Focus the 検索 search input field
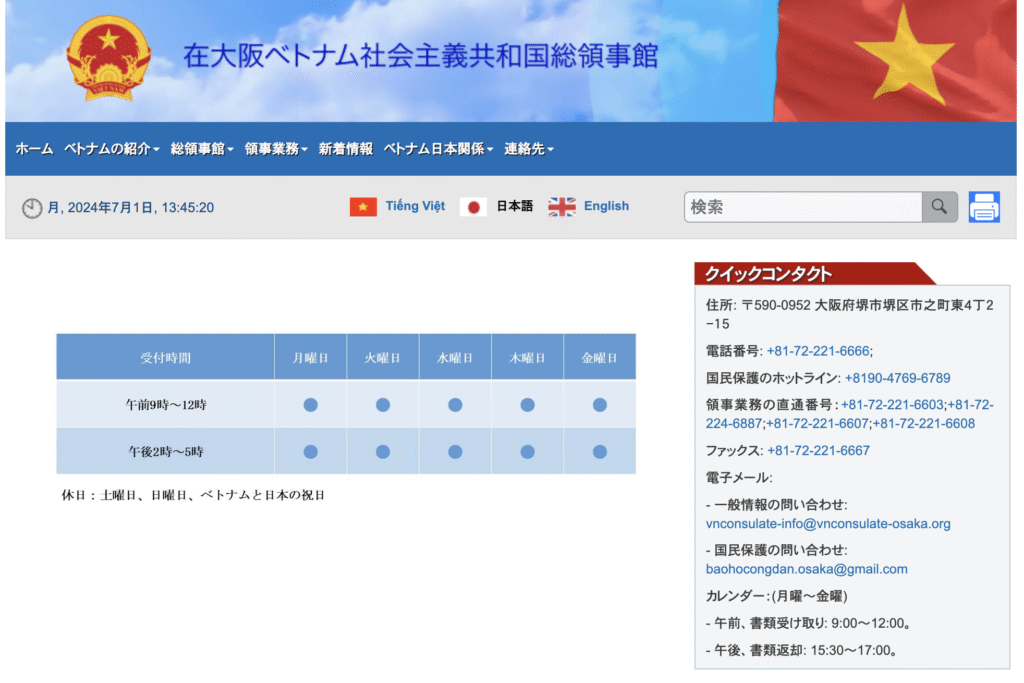Image resolution: width=1024 pixels, height=683 pixels. pos(802,207)
